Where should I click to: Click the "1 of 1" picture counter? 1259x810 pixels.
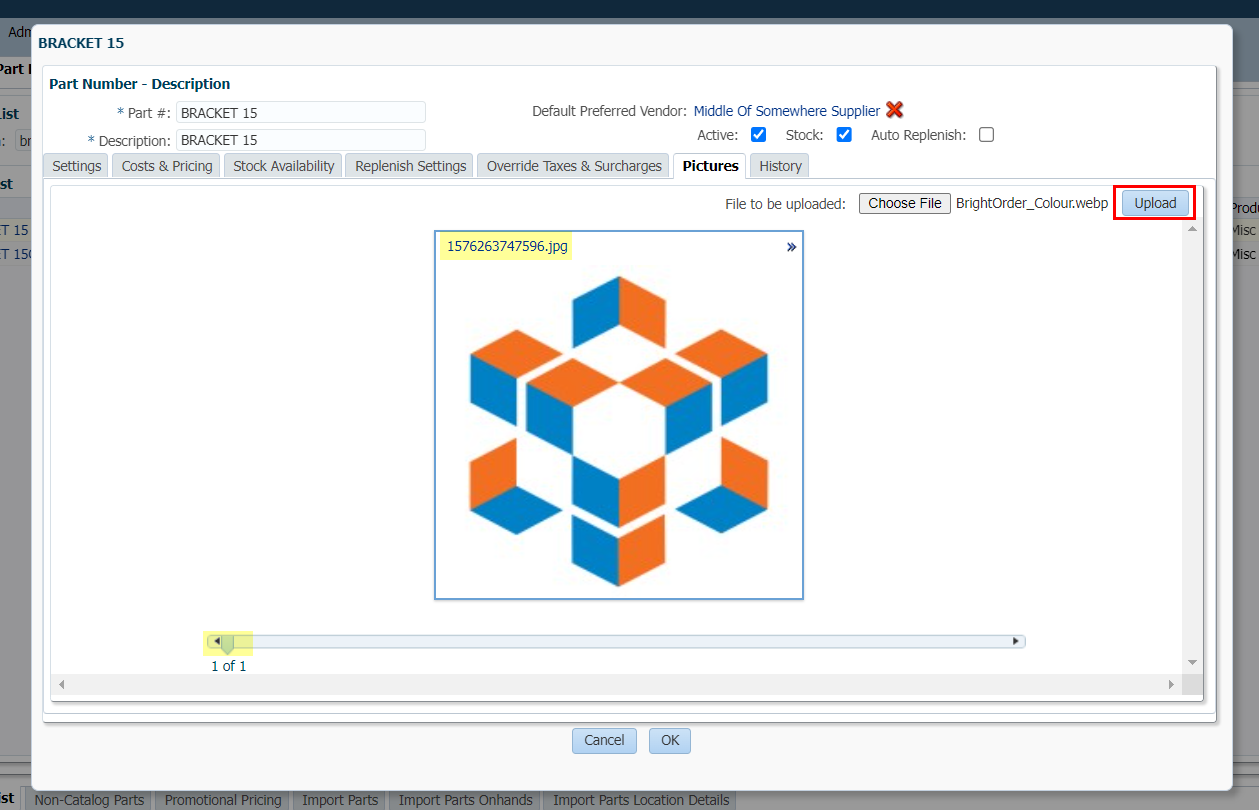[228, 666]
